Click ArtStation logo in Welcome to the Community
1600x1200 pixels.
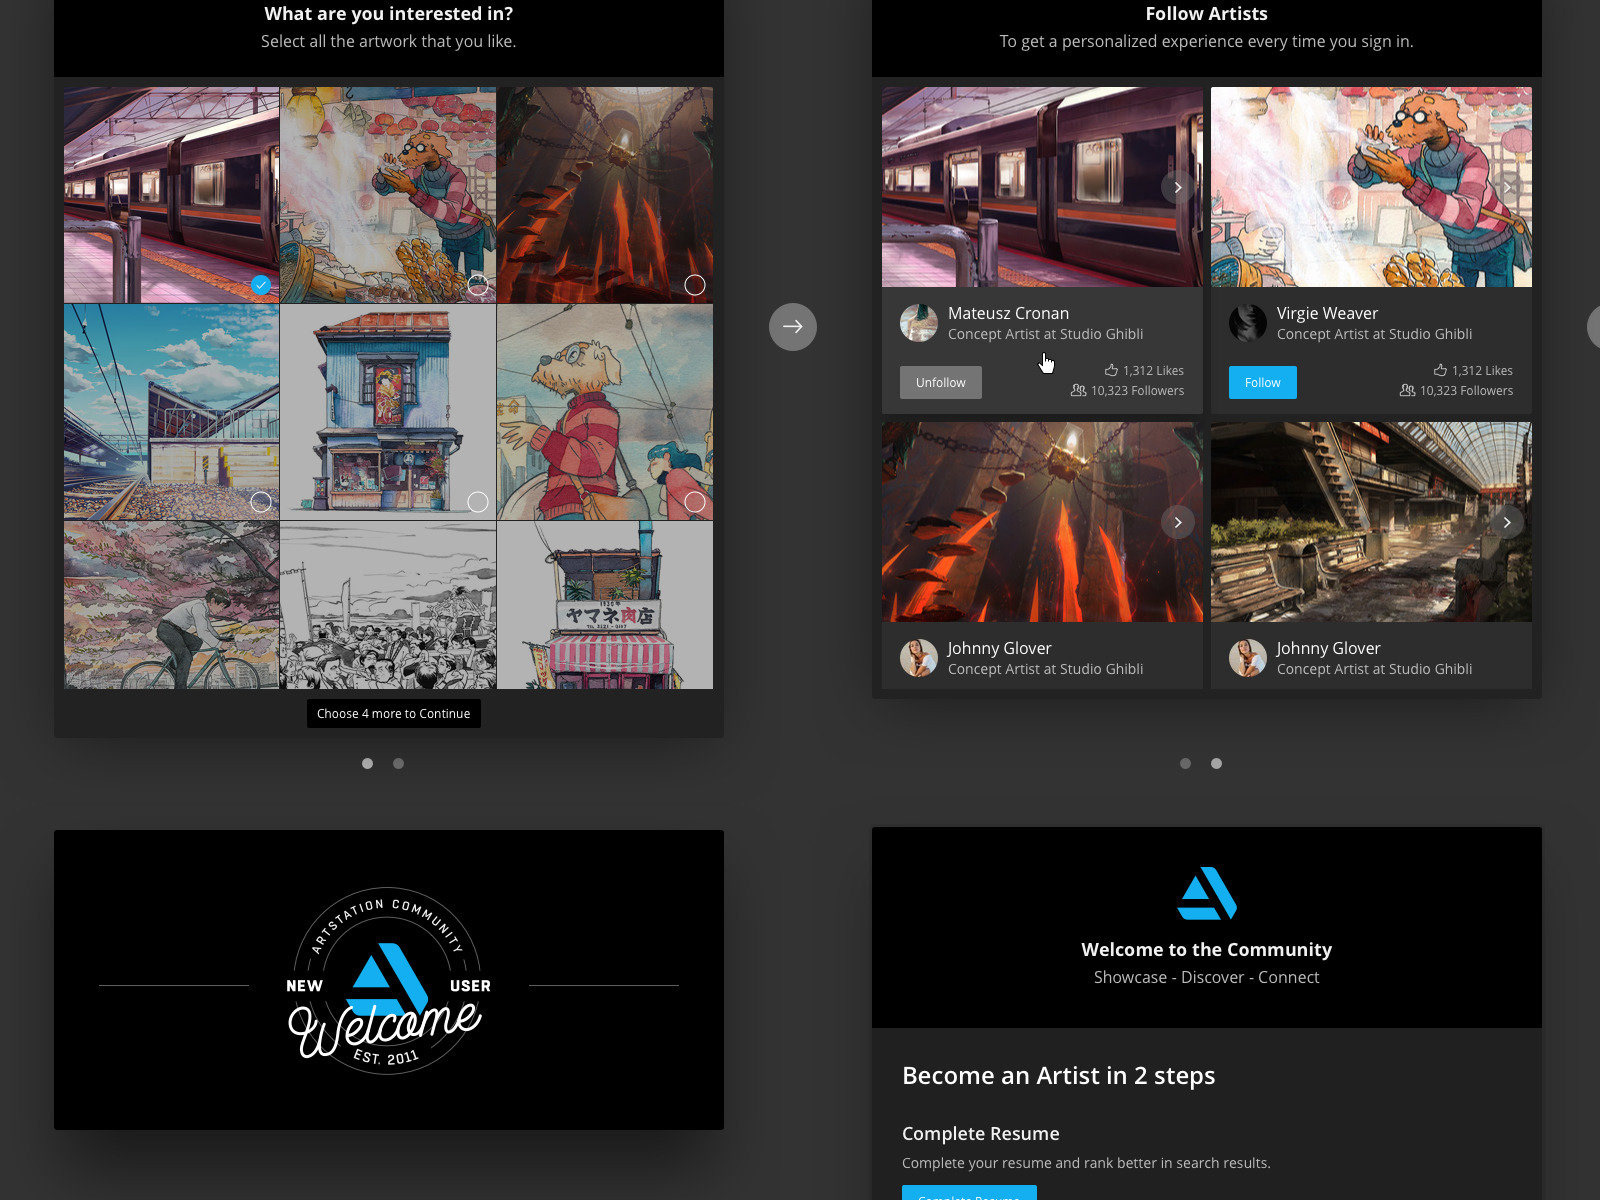click(x=1207, y=893)
